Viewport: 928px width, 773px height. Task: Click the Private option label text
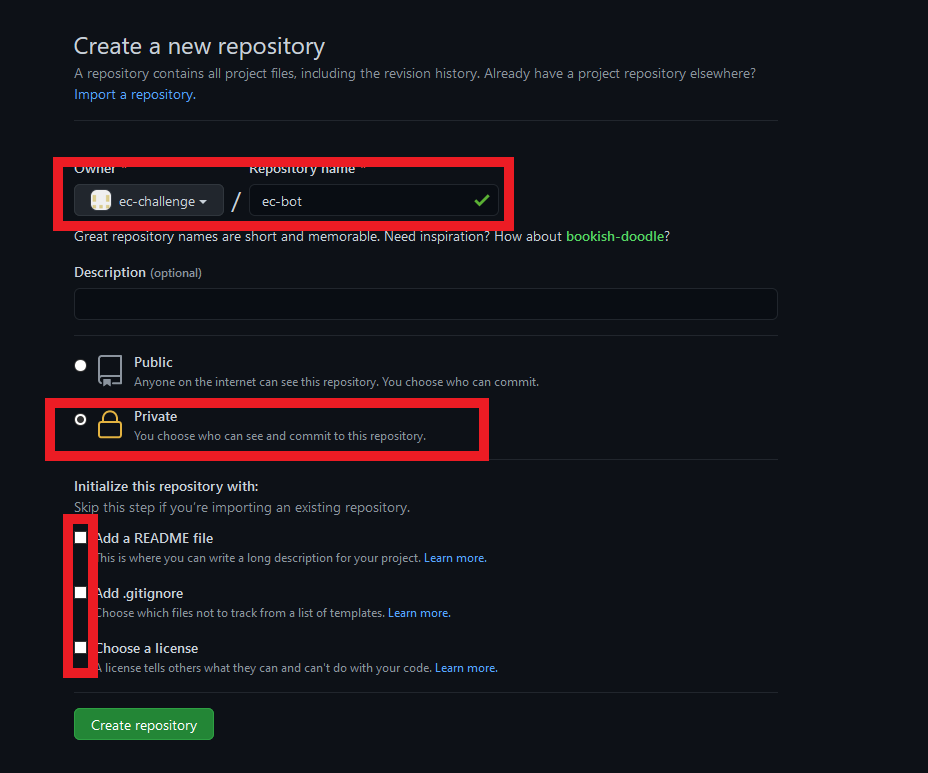[156, 416]
